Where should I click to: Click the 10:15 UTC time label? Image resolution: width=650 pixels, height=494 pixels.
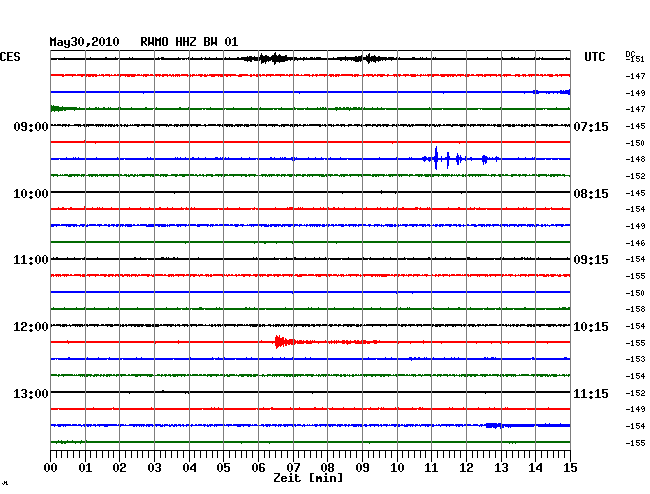tap(591, 327)
